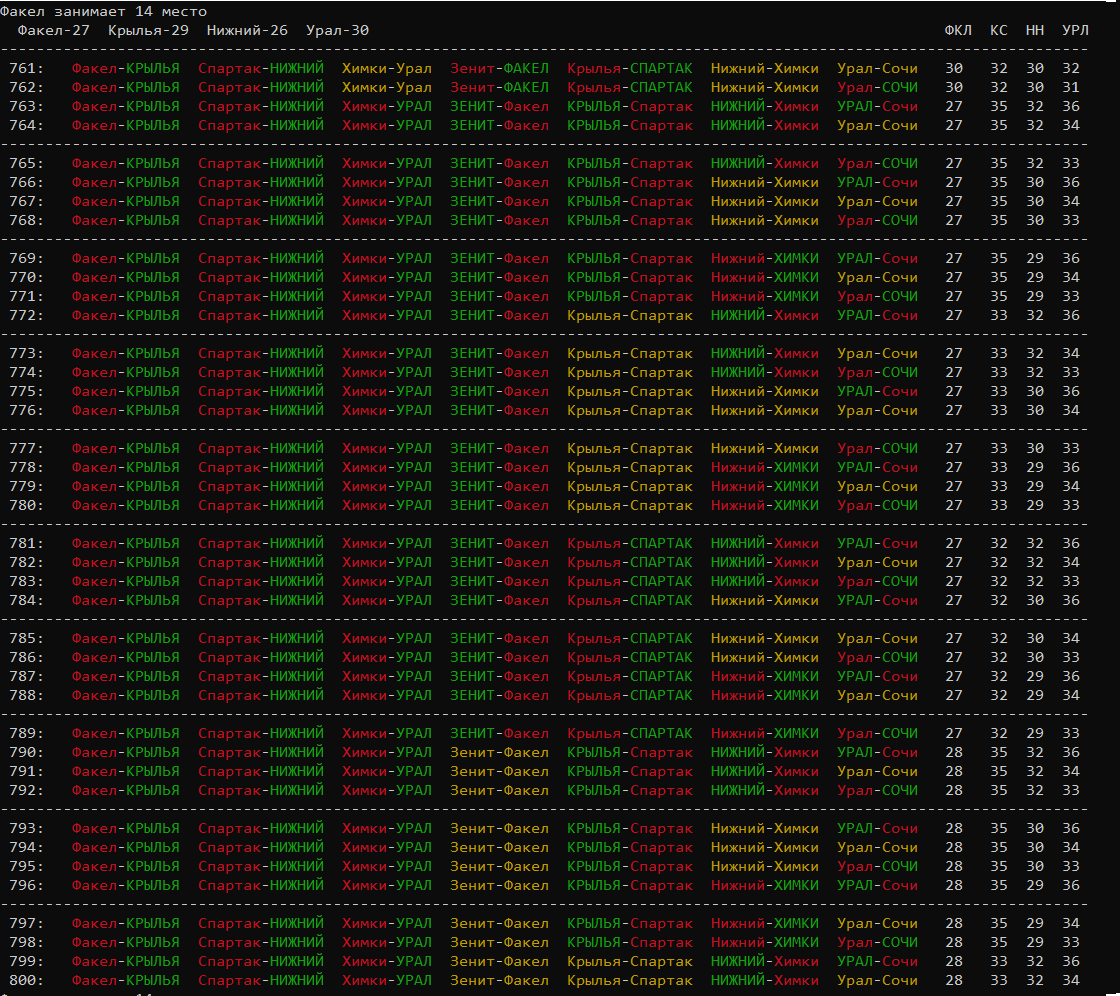
Task: Click 'Зенит-Факел' in row 790
Action: (499, 752)
